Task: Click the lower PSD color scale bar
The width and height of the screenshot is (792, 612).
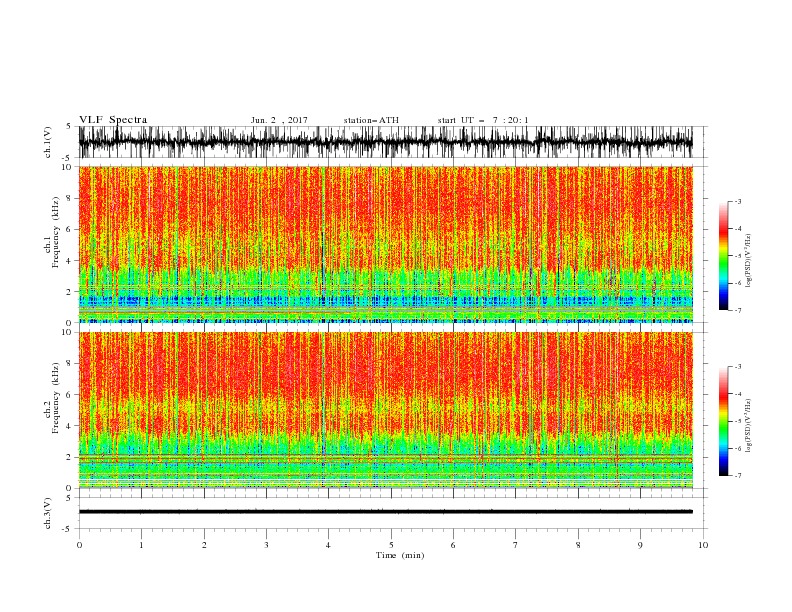Action: (x=723, y=421)
